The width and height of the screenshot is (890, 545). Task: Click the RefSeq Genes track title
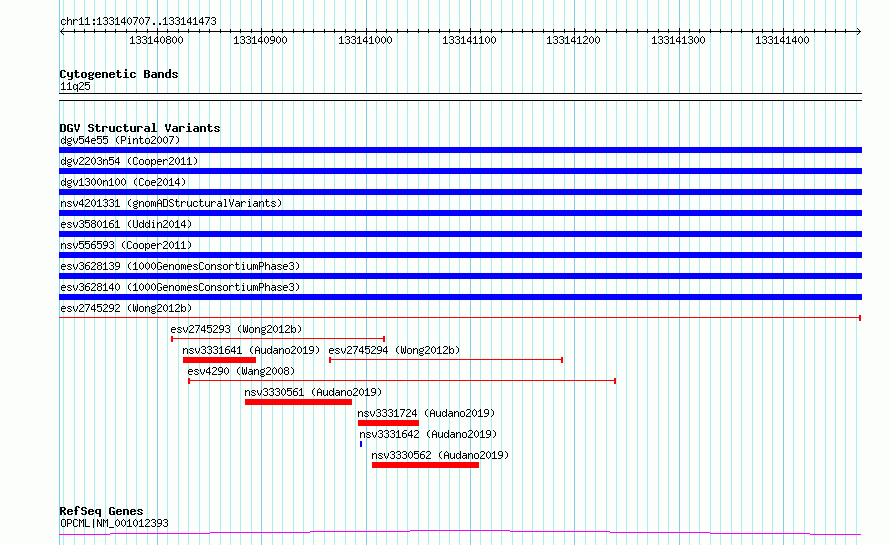click(101, 511)
